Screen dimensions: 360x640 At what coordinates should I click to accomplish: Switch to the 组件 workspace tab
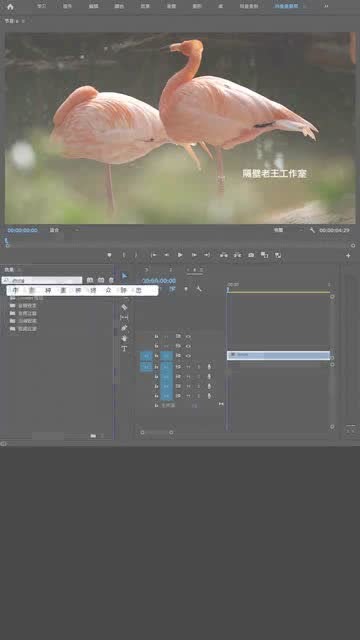pos(67,7)
